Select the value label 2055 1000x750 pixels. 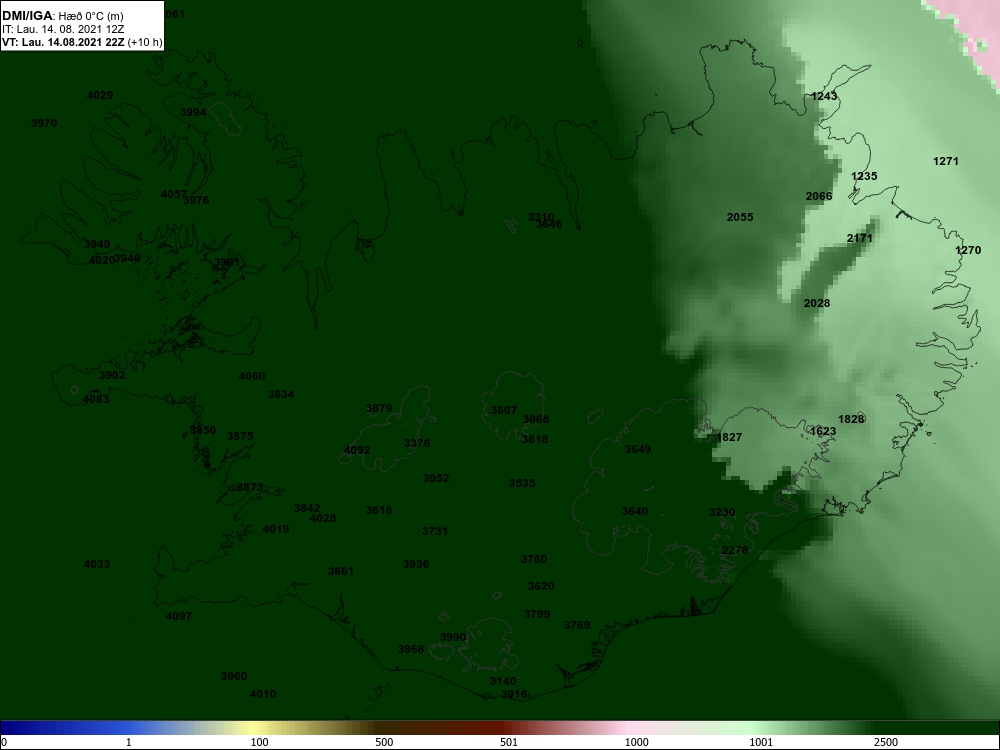pyautogui.click(x=740, y=217)
